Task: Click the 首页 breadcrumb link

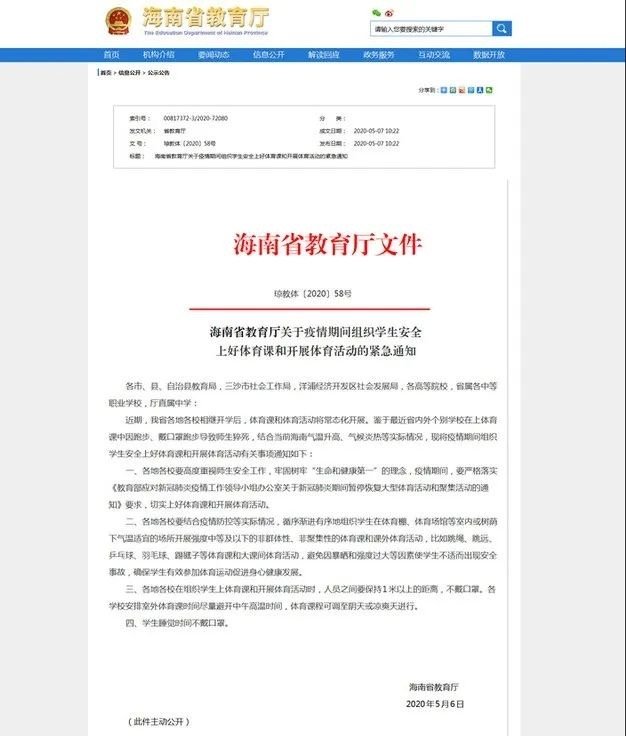Action: pos(106,73)
